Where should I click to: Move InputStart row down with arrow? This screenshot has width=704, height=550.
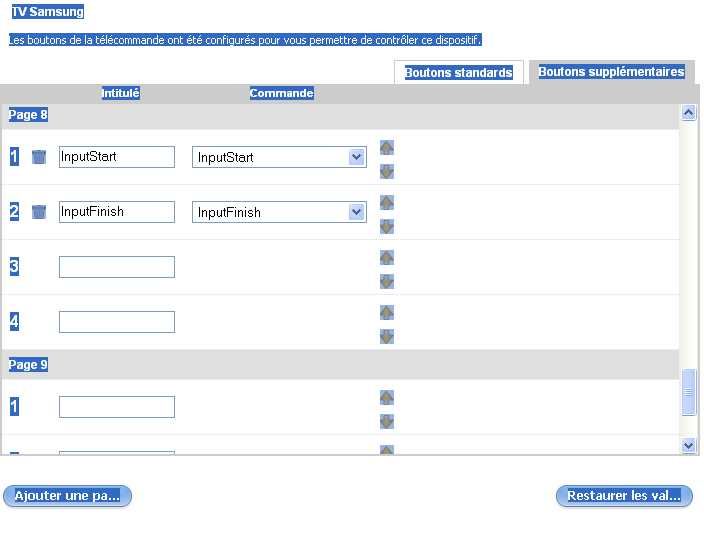click(x=387, y=171)
